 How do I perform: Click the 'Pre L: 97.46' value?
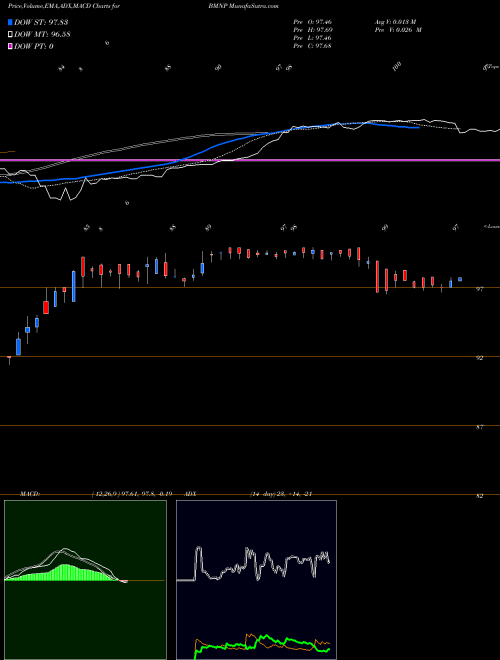[313, 38]
